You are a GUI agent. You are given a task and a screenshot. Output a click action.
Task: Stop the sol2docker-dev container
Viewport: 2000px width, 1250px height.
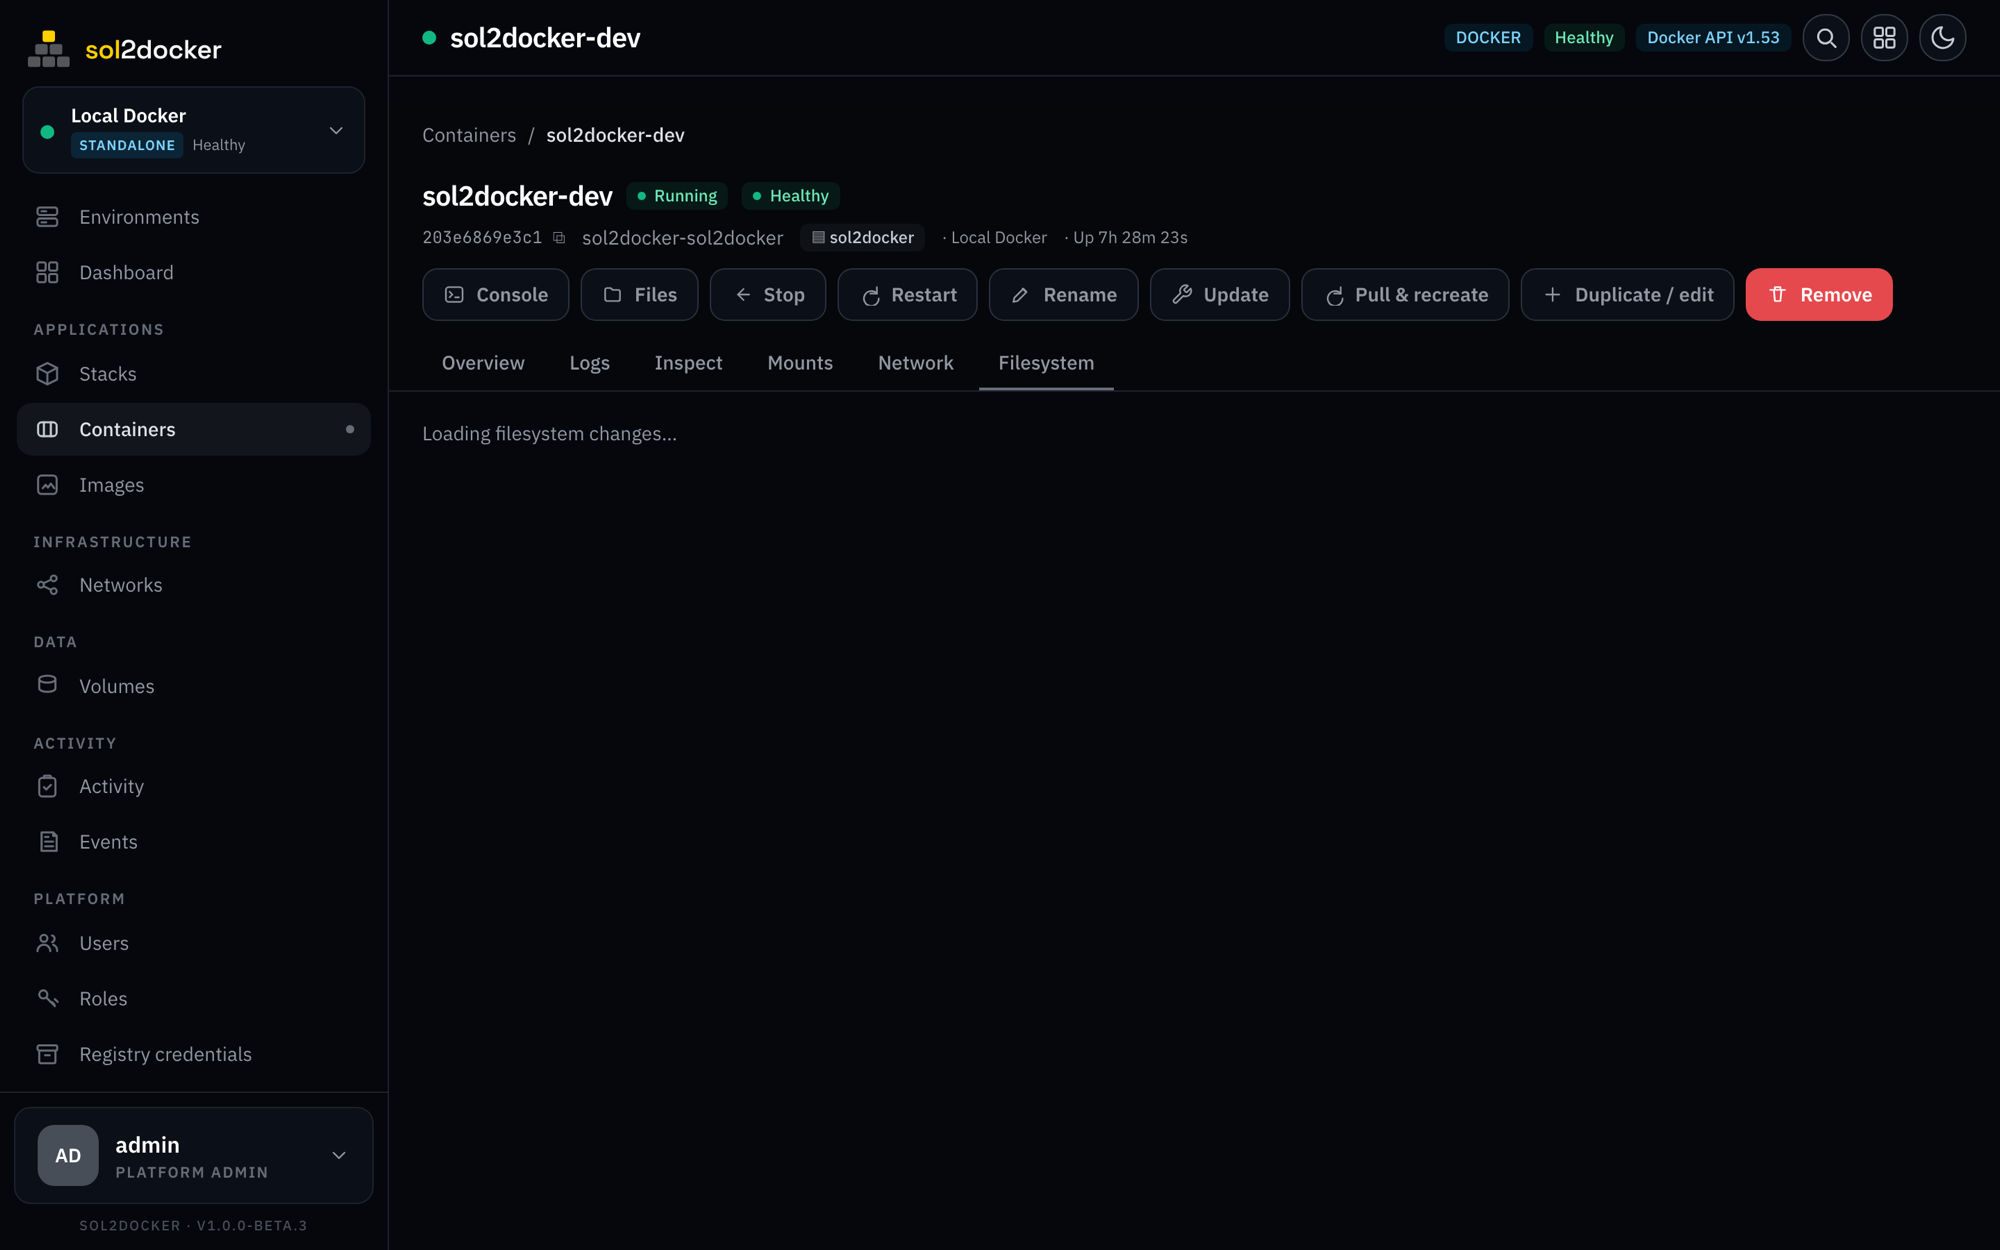click(x=767, y=294)
